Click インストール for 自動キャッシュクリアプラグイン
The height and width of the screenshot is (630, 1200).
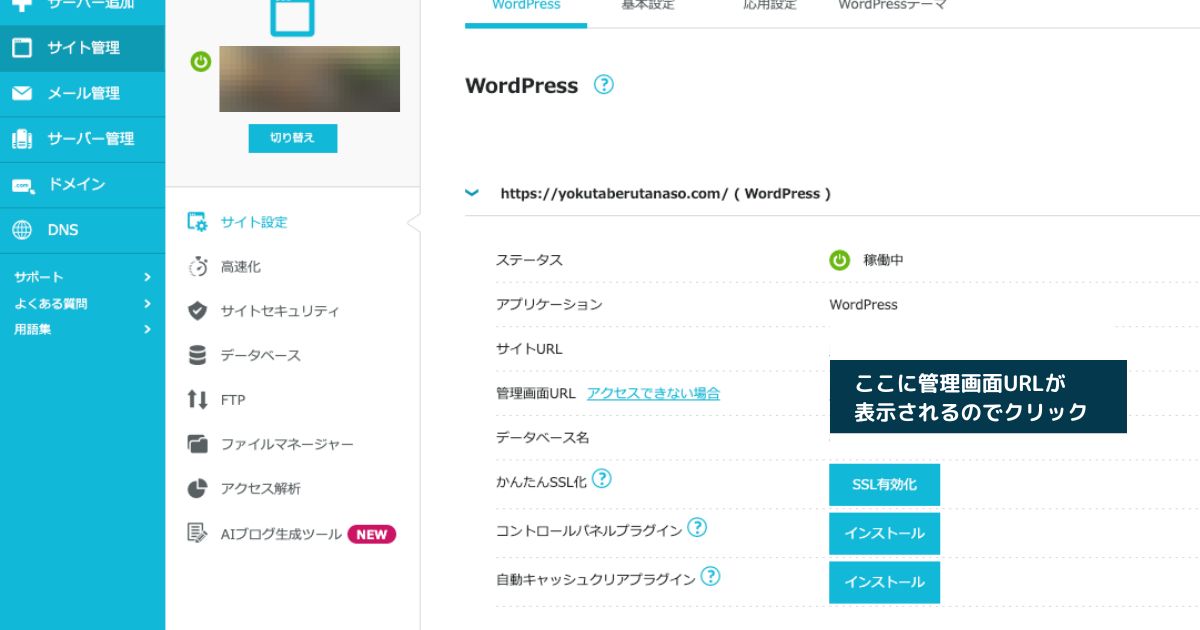(x=884, y=582)
